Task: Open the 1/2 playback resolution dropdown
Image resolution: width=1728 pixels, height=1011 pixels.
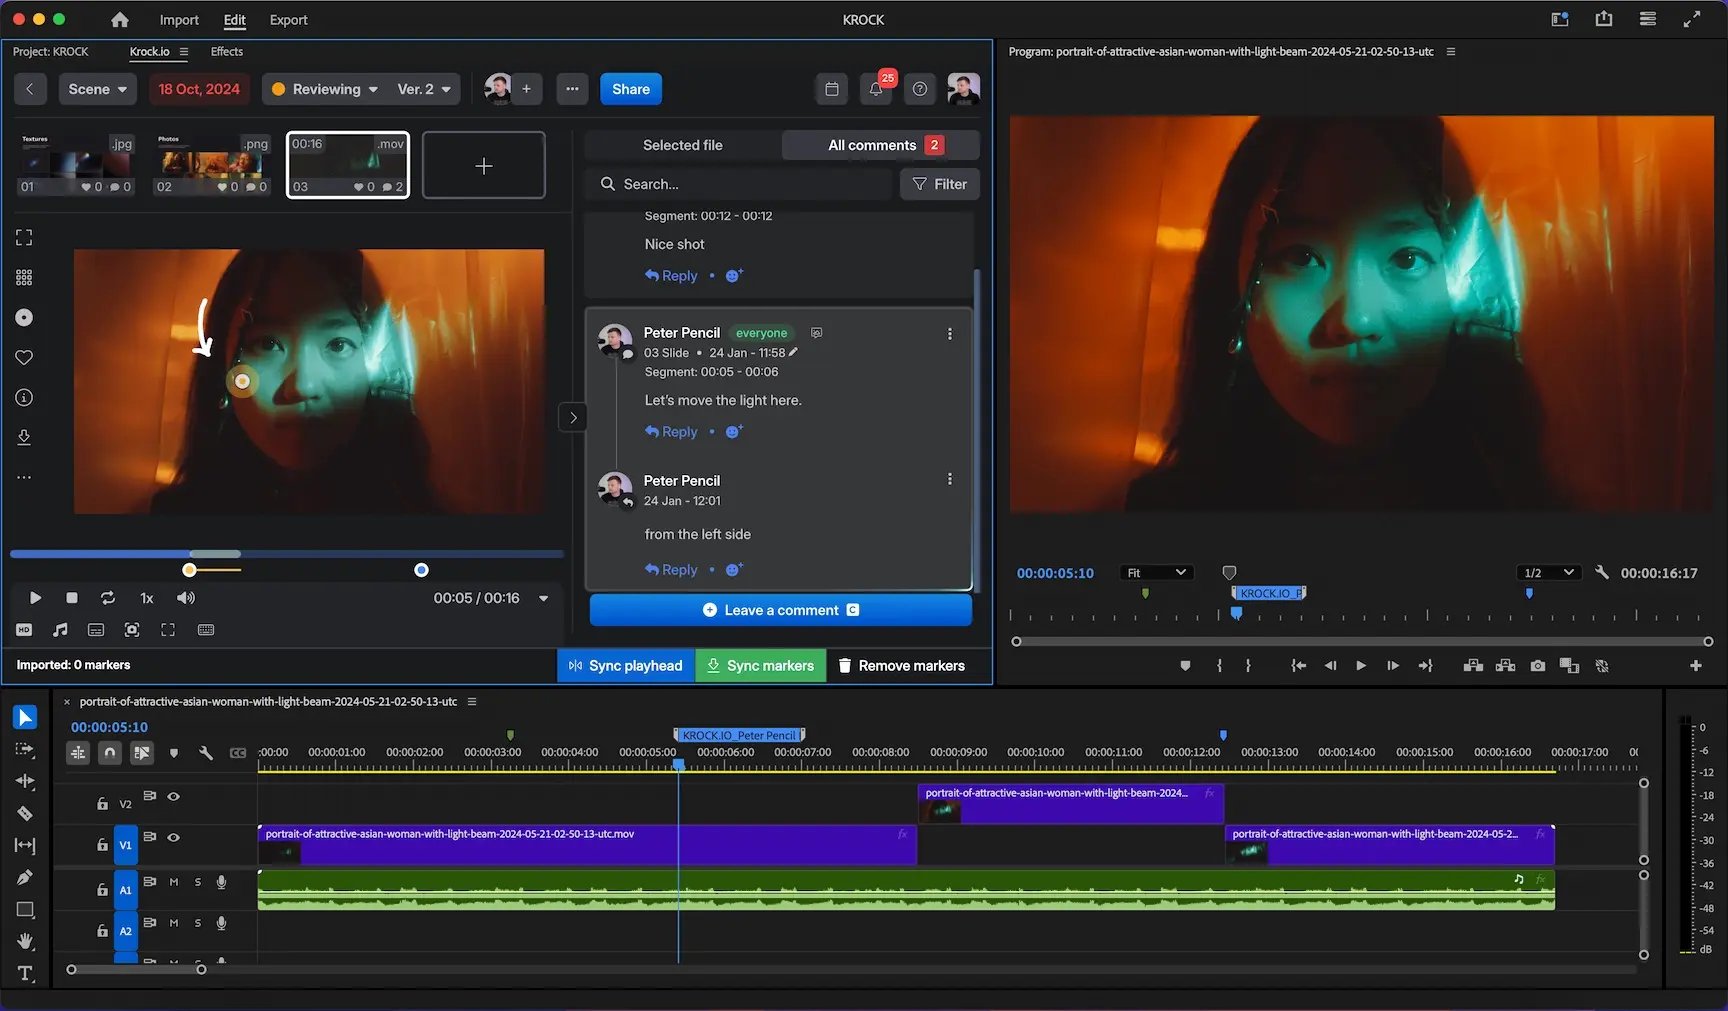Action: tap(1548, 572)
